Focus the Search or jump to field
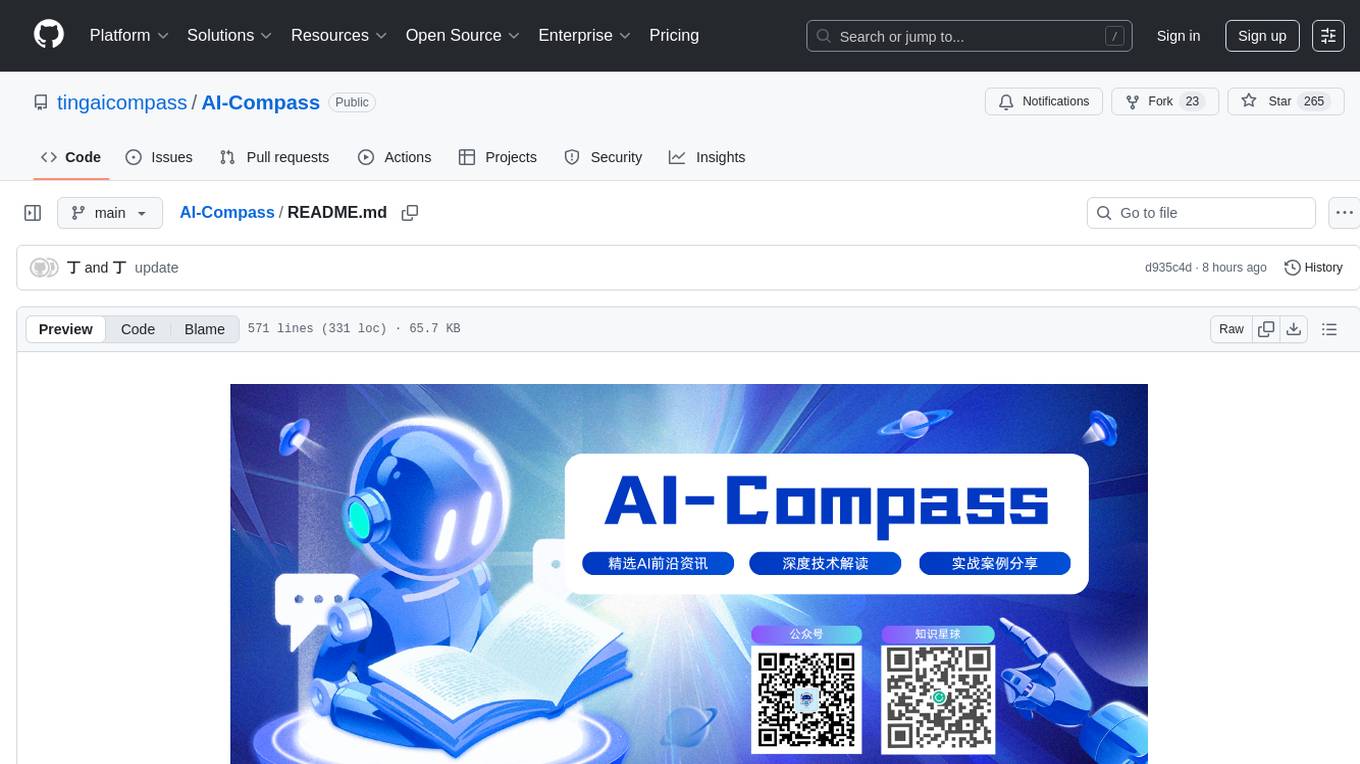The image size is (1360, 764). tap(969, 36)
